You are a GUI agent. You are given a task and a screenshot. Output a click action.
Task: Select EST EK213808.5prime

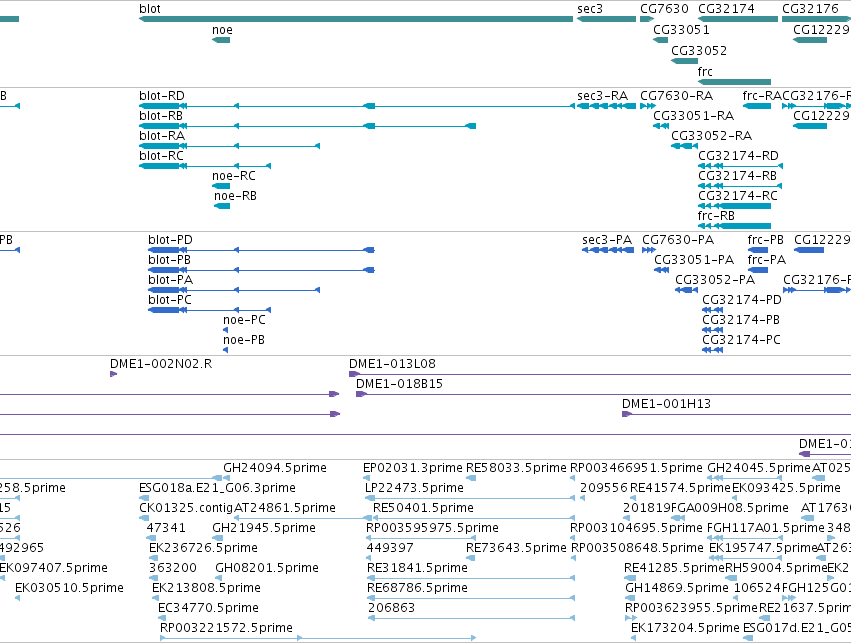[155, 599]
